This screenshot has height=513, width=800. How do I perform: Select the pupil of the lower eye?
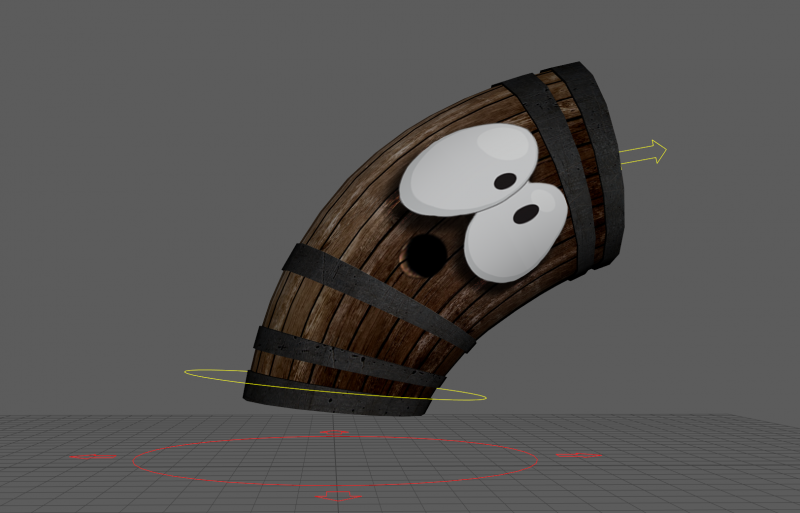pyautogui.click(x=526, y=214)
